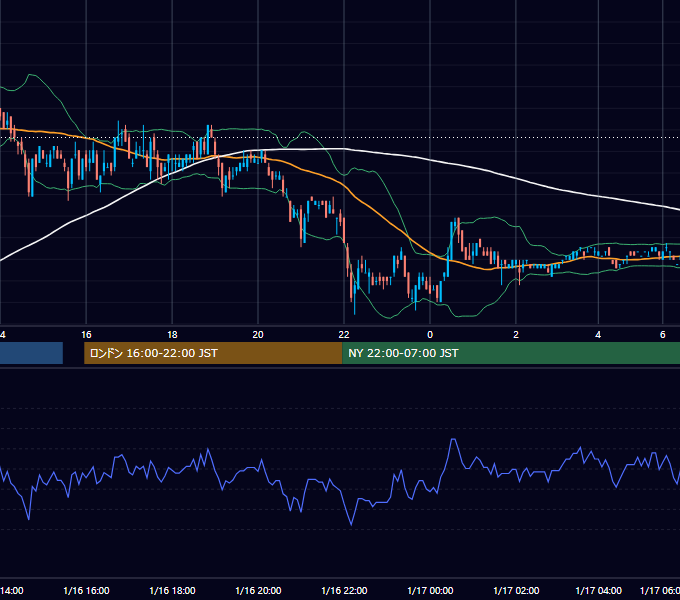
Task: Click the "1/16 16:00" date label
Action: click(86, 590)
